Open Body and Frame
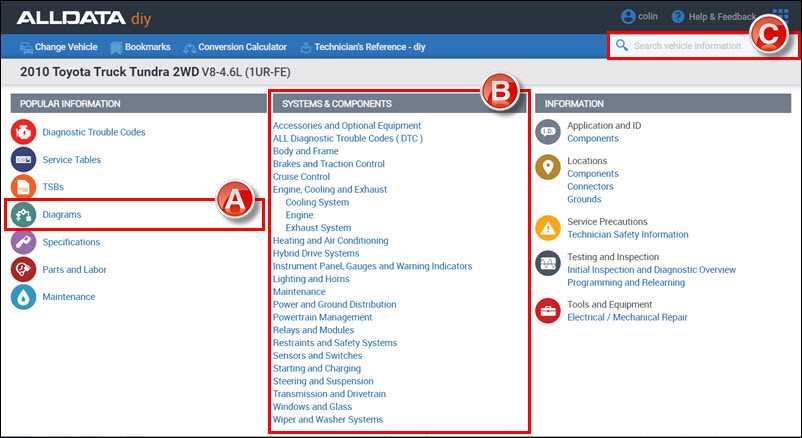This screenshot has width=802, height=438. [305, 151]
